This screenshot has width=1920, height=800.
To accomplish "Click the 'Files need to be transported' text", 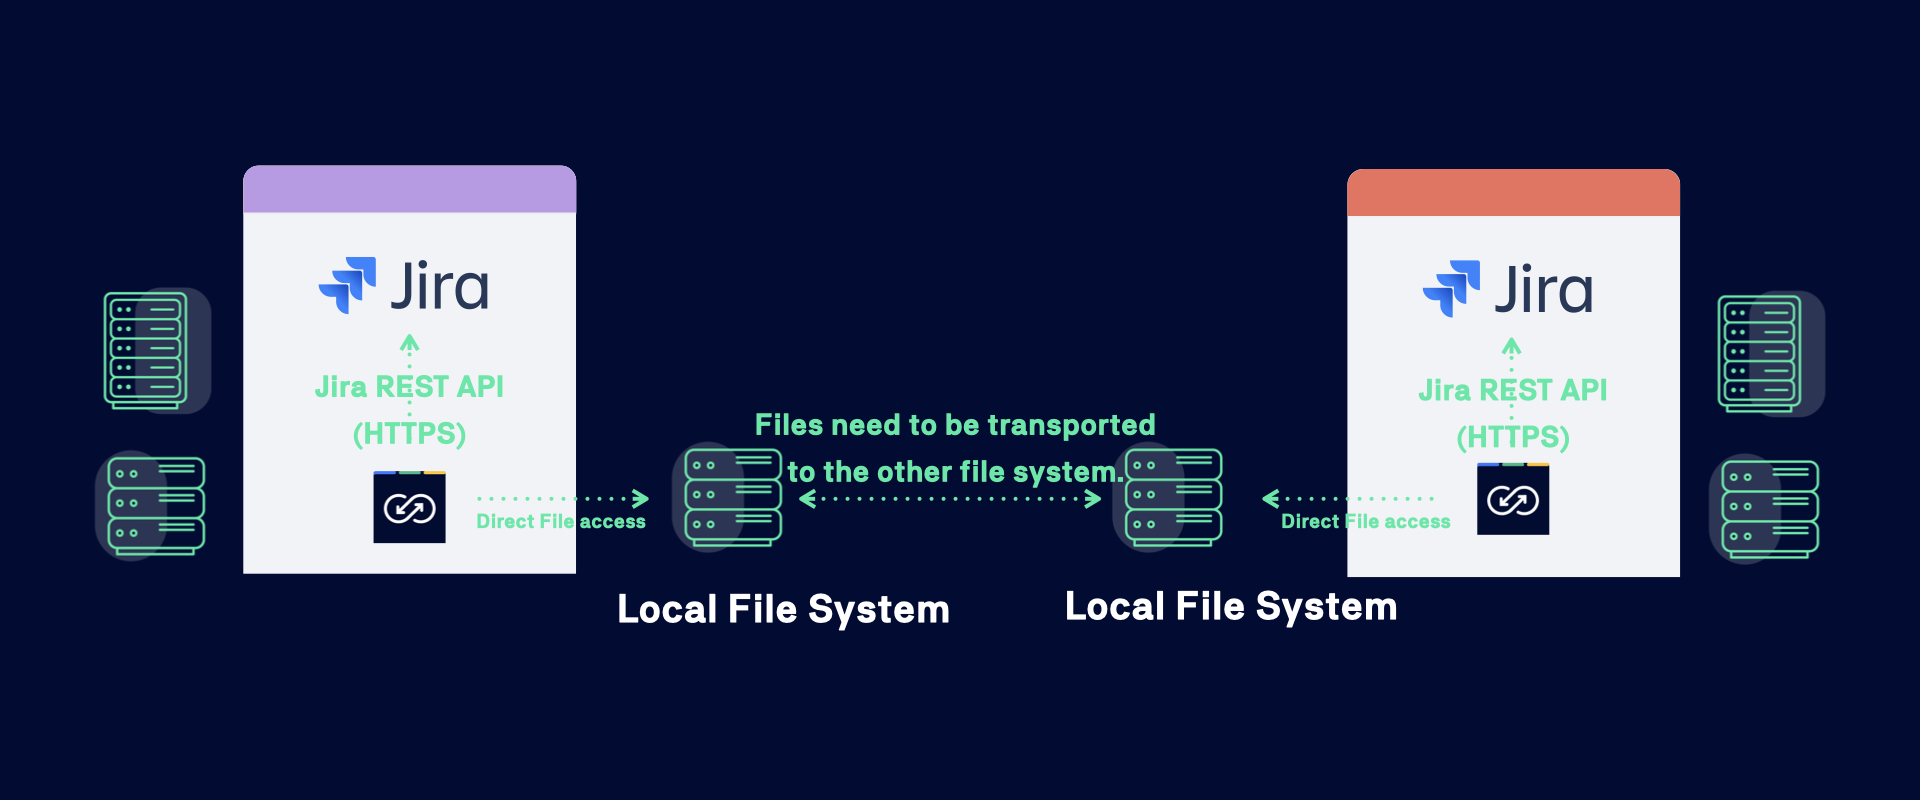I will click(955, 425).
